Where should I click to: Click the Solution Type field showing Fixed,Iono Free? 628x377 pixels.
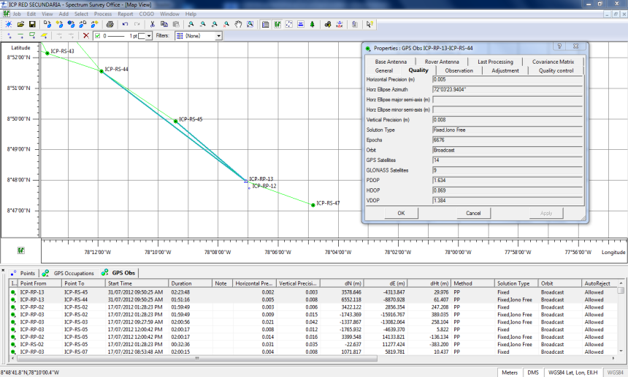click(507, 130)
